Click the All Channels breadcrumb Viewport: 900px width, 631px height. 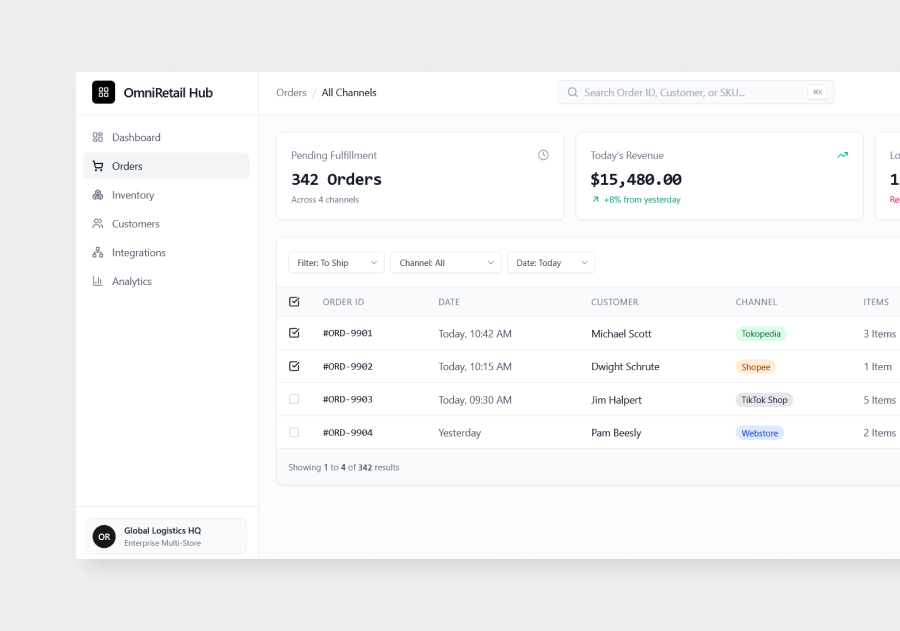click(349, 92)
